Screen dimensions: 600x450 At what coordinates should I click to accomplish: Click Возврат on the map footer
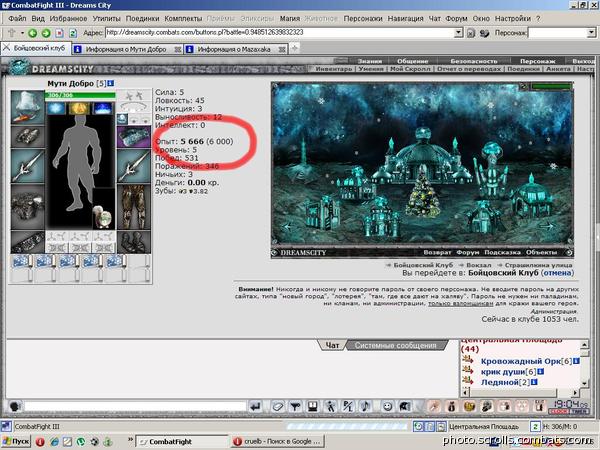pyautogui.click(x=437, y=253)
